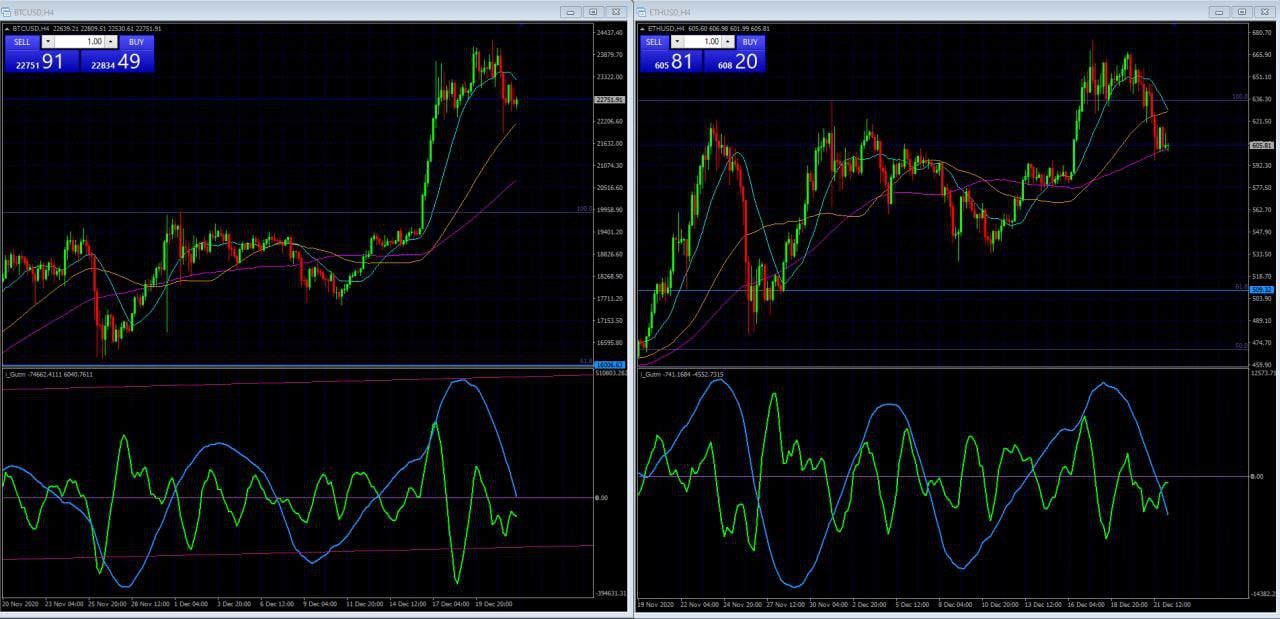1280x619 pixels.
Task: Click BUY on the BTCUSD chart
Action: [136, 42]
